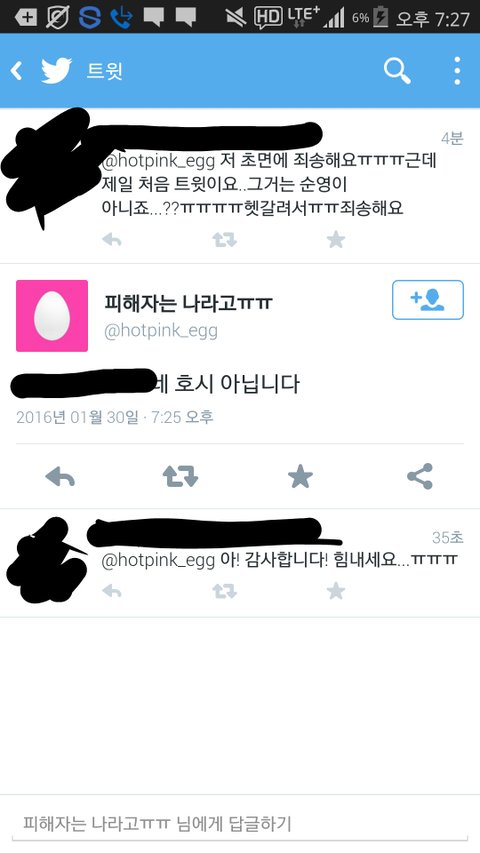Share the main tweet via share icon
The image size is (480, 853).
coord(420,477)
